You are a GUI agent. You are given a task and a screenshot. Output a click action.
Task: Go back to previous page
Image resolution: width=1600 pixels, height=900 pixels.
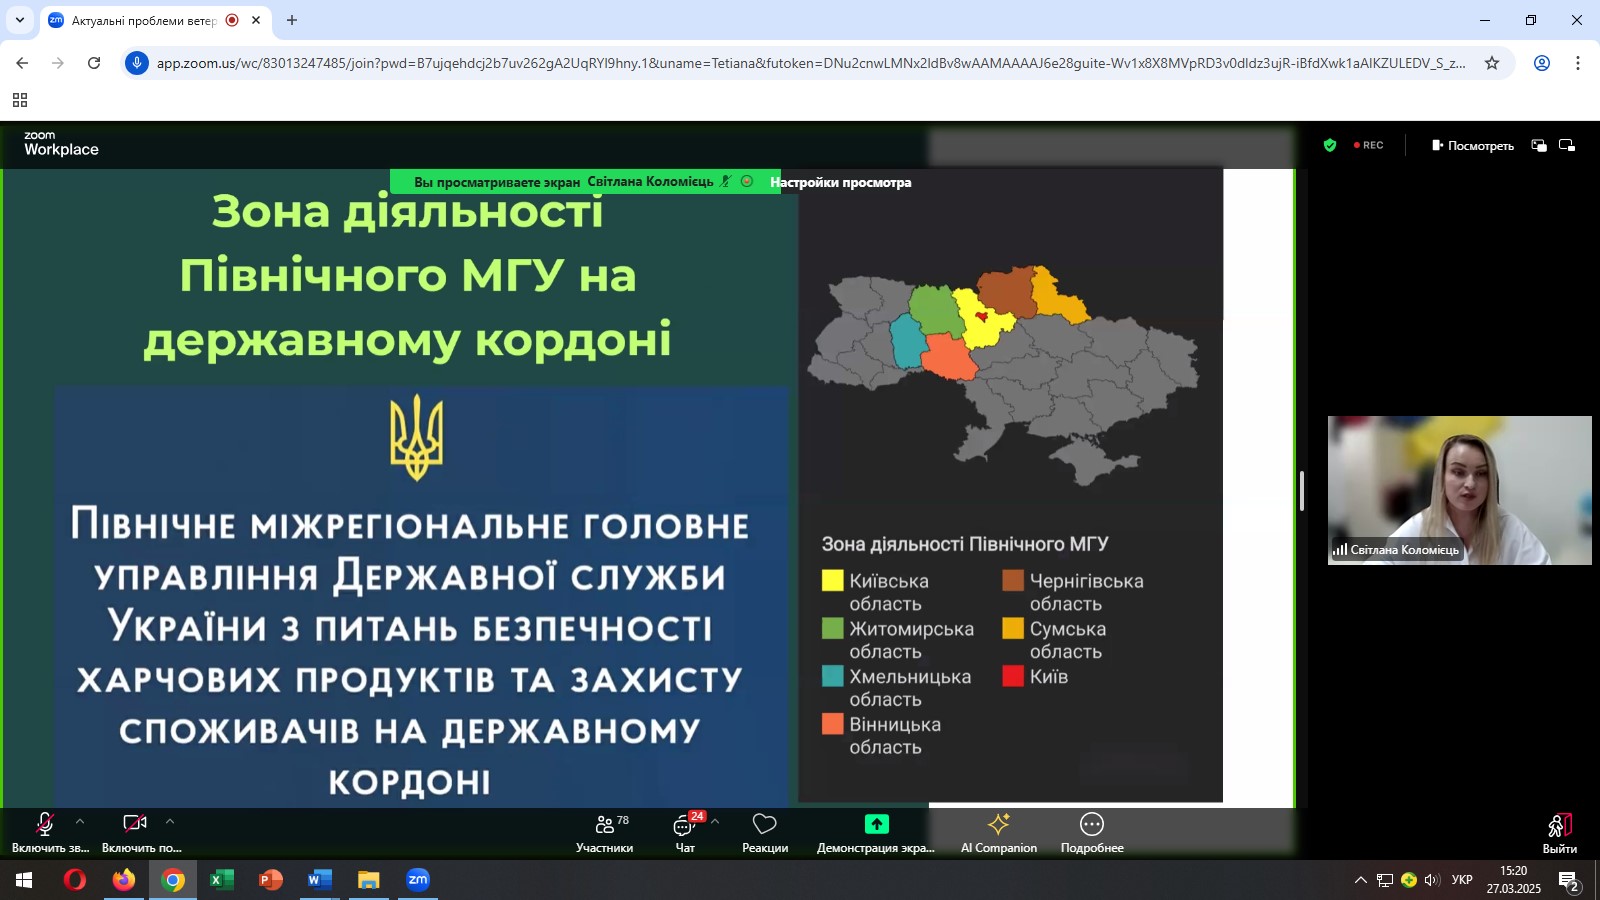22,63
